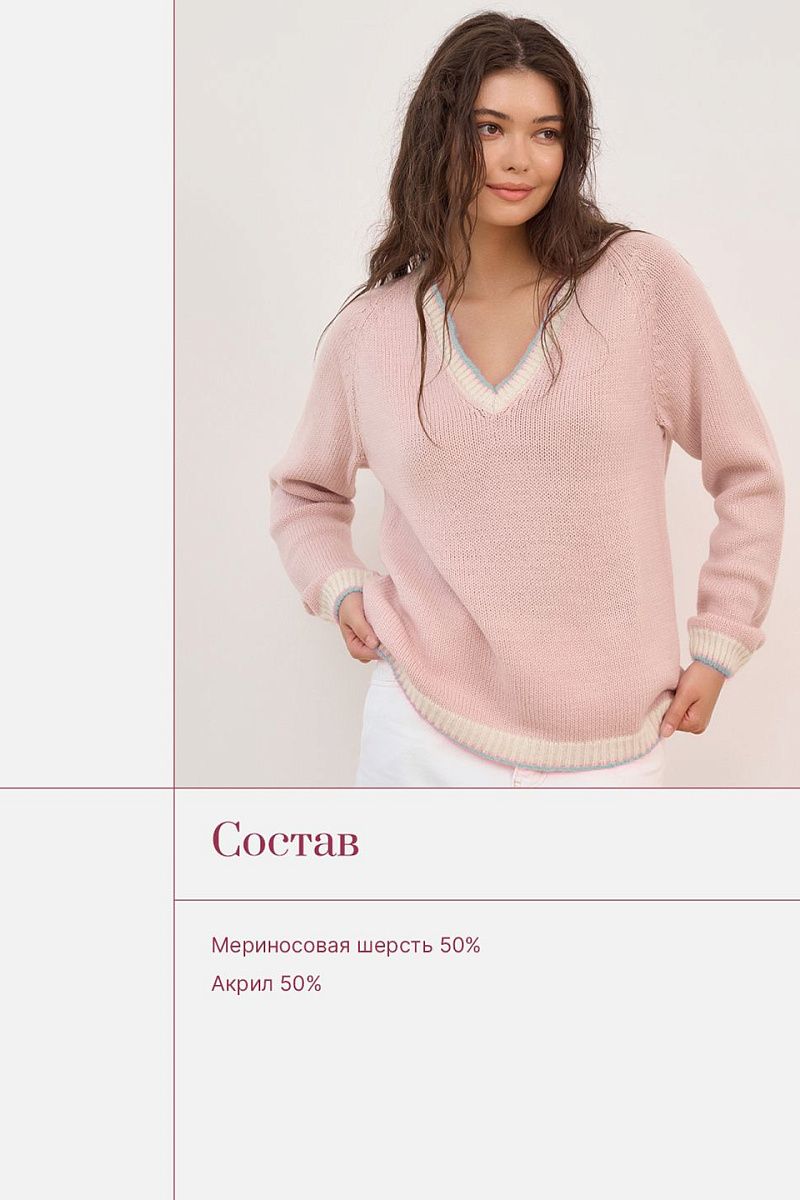Click the "Состав" heading
800x1200 pixels.
click(285, 840)
